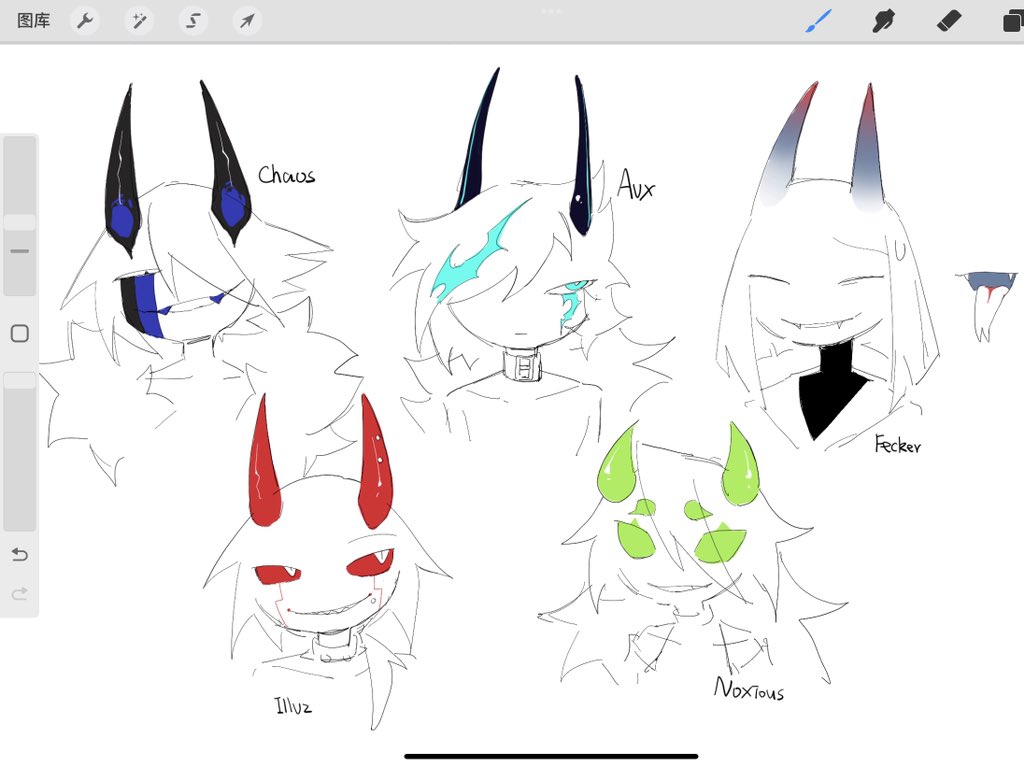This screenshot has width=1024, height=766.
Task: Tap the home indicator bar at bottom
Action: coord(511,755)
